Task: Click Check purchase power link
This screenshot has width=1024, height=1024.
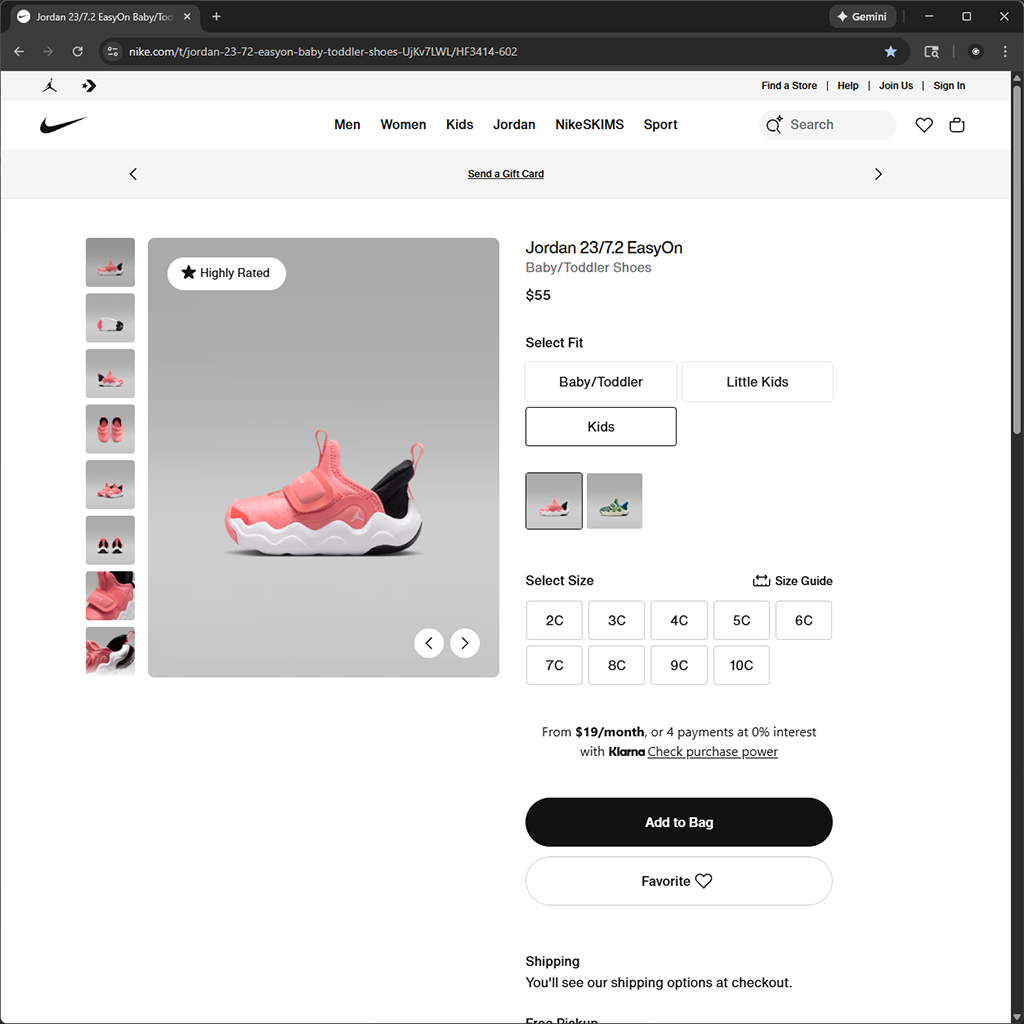Action: pos(712,752)
